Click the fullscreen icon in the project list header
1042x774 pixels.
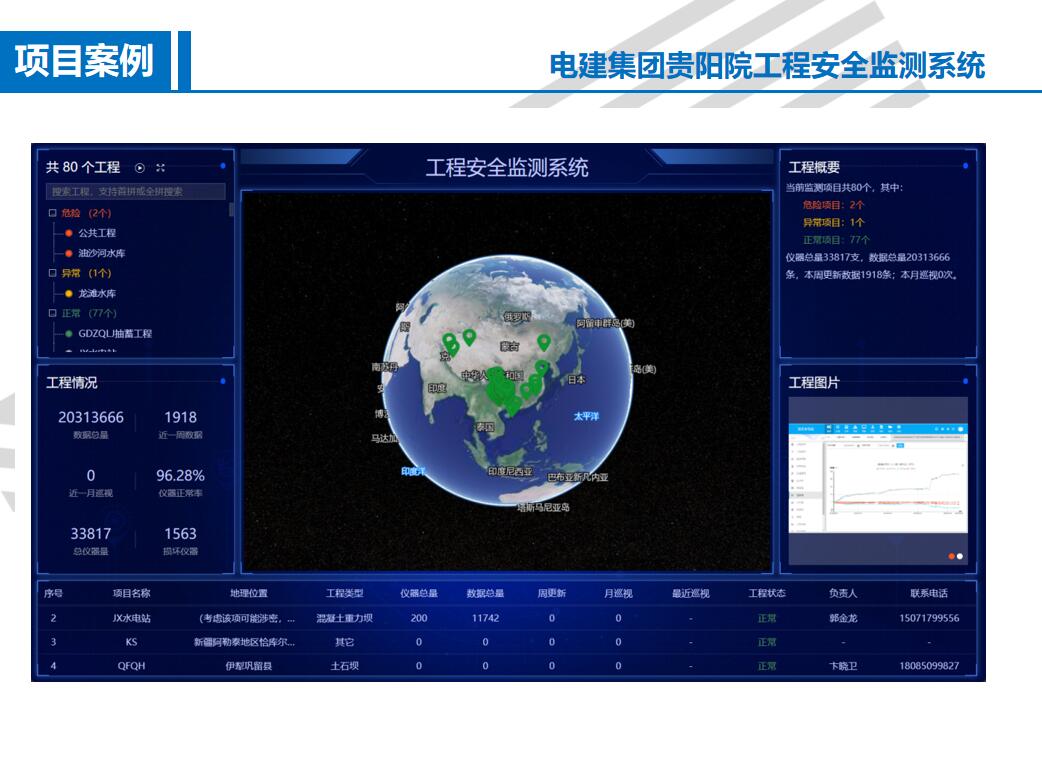click(x=160, y=167)
